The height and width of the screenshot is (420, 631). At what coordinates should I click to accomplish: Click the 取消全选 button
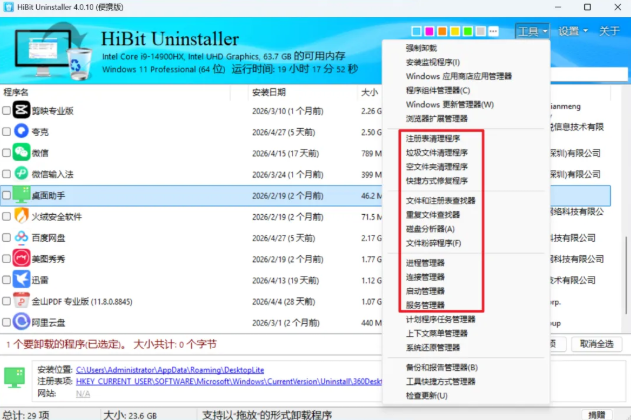596,344
